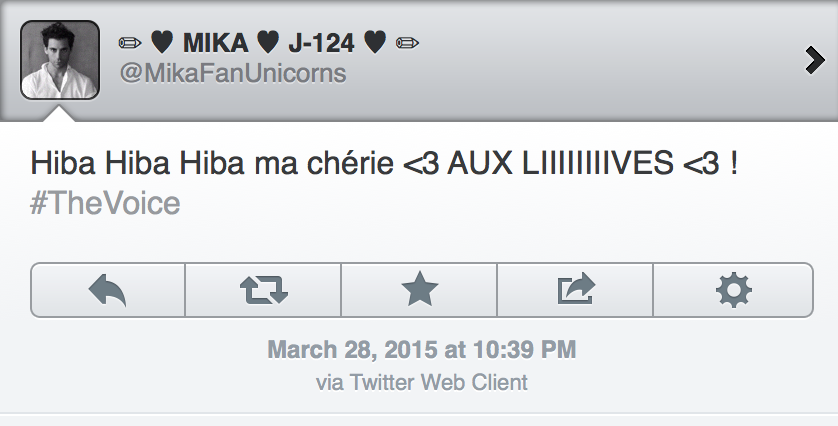This screenshot has width=838, height=426.
Task: Click the via Twitter Web Client source
Action: pos(421,382)
